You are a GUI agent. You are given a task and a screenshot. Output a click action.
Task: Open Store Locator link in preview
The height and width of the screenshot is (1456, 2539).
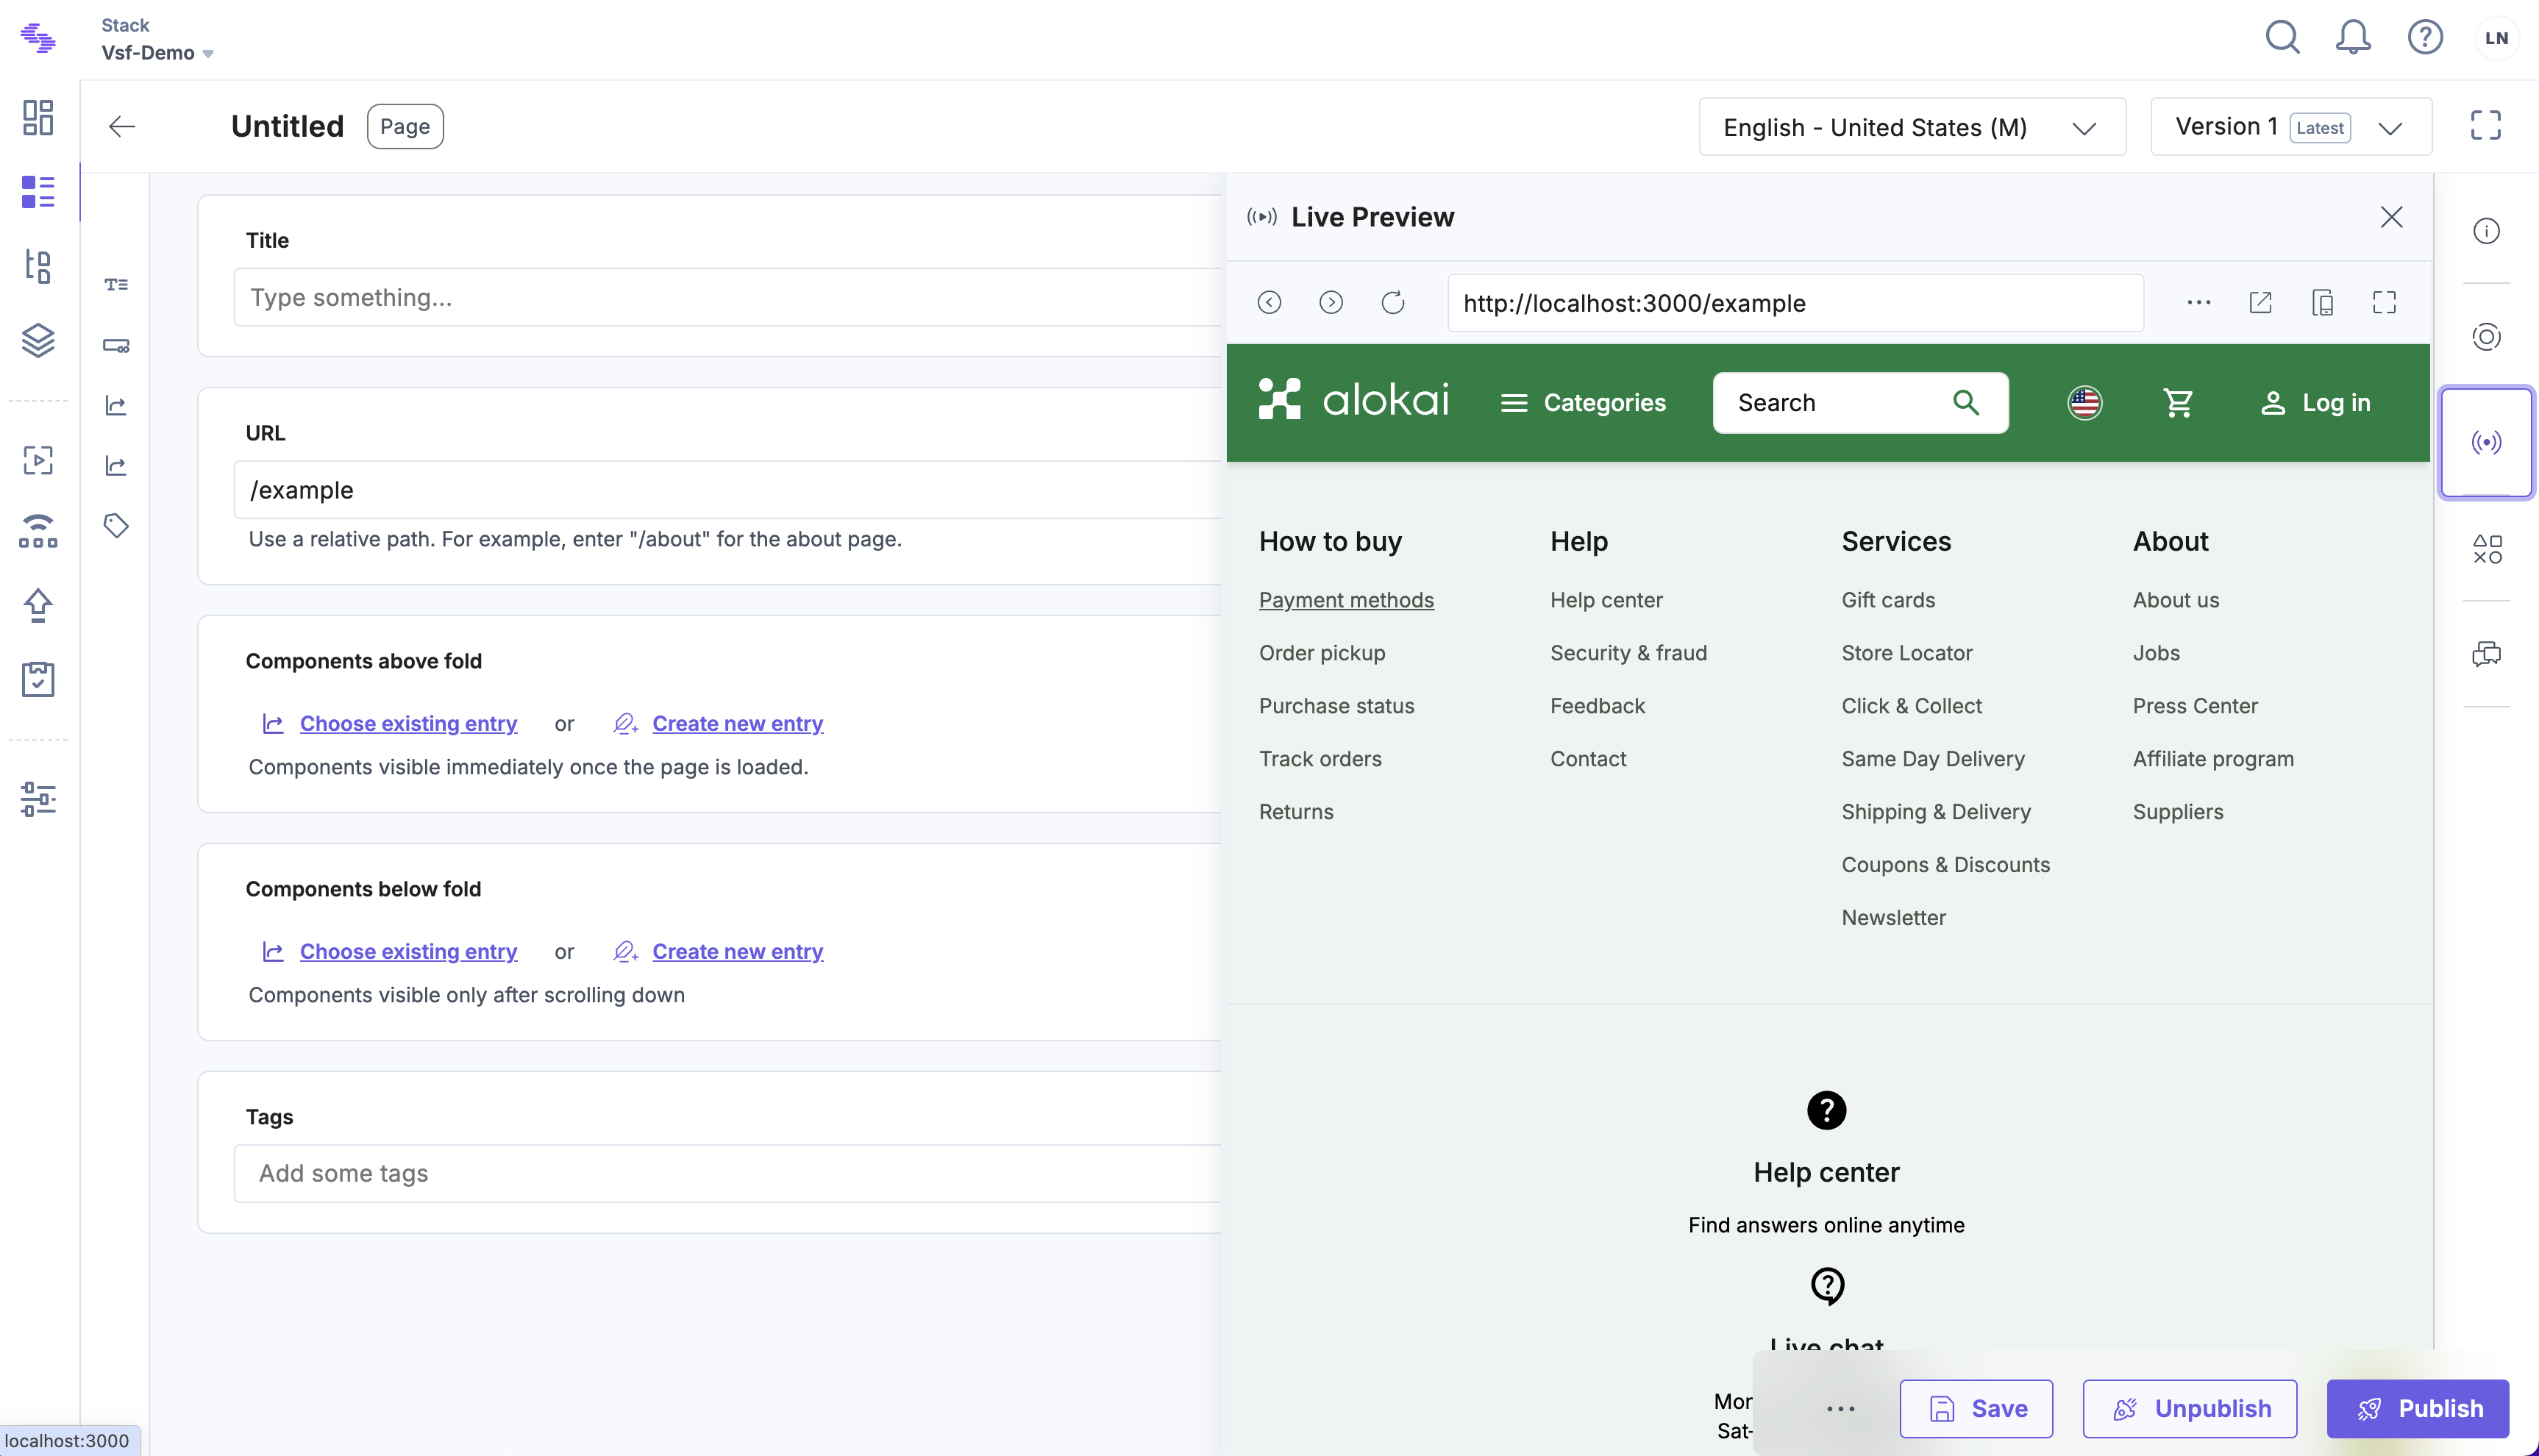tap(1907, 652)
